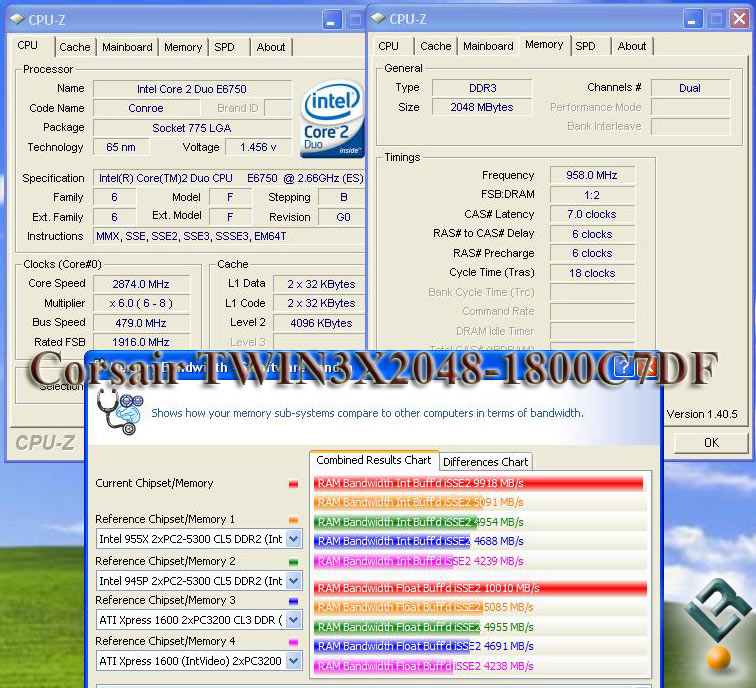Viewport: 756px width, 688px height.
Task: Click the Package value Socket 775 LGA
Action: 192,128
